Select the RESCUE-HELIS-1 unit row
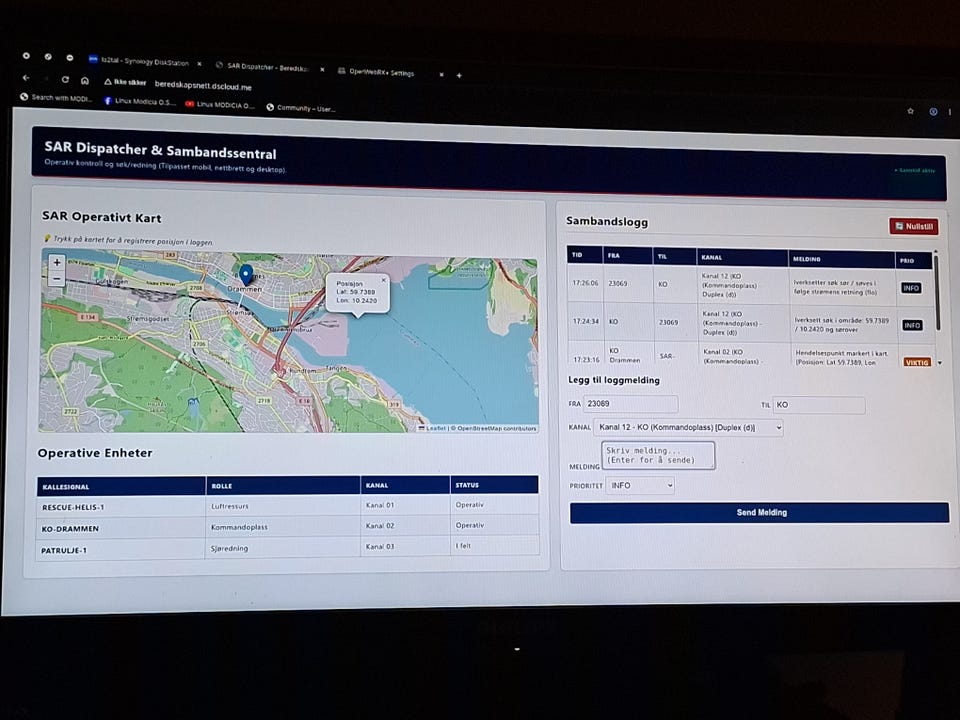 click(288, 506)
